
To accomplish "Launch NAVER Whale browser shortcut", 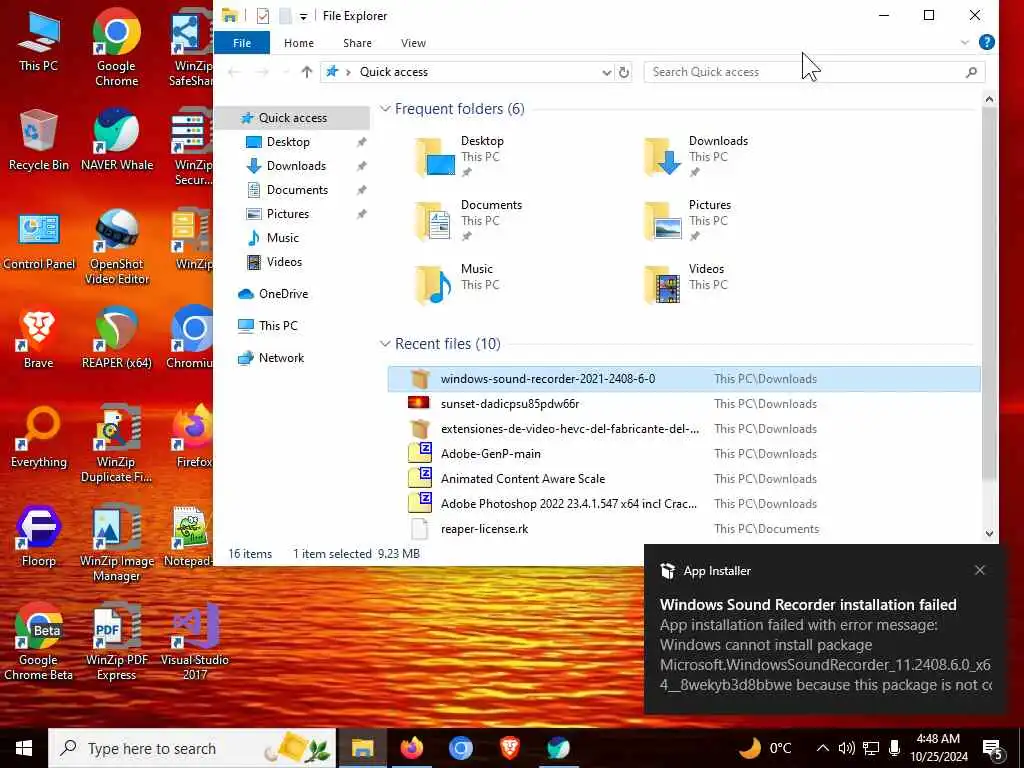I will click(117, 140).
